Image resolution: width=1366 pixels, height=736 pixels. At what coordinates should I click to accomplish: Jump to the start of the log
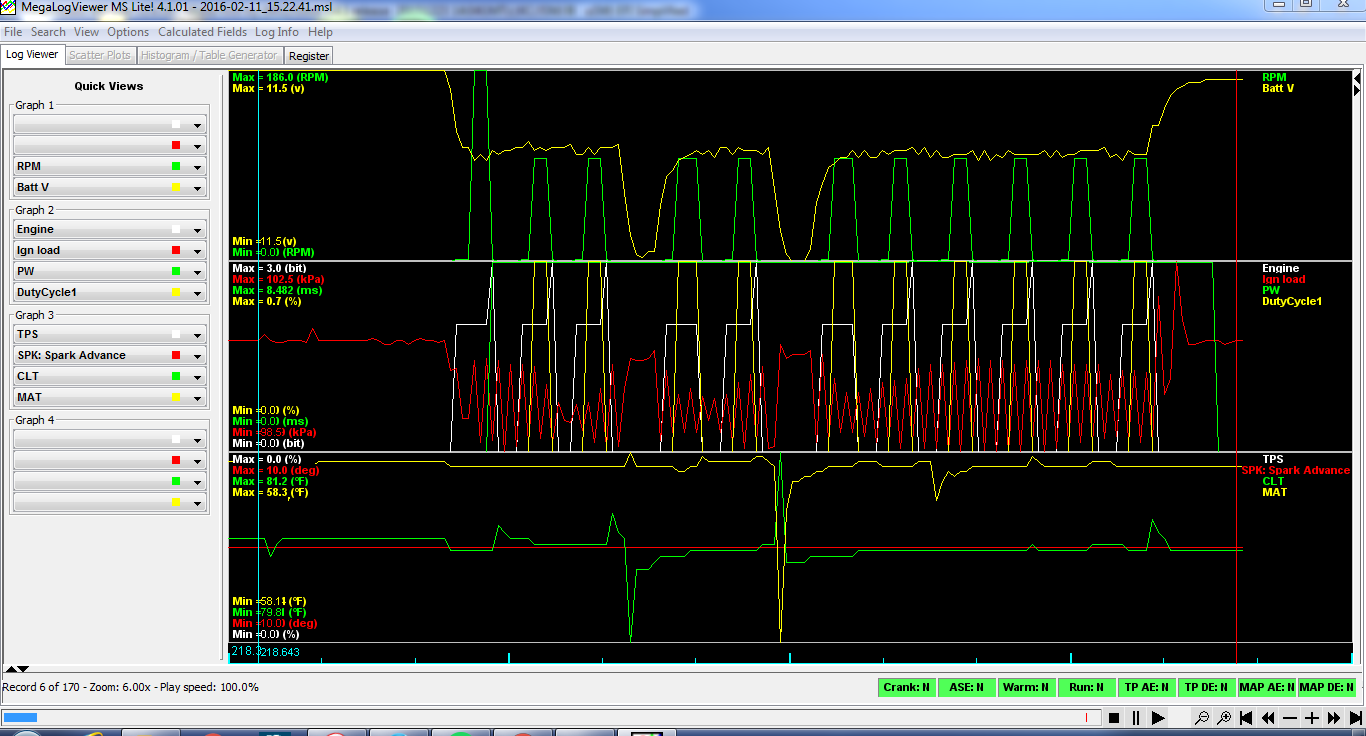click(1246, 718)
